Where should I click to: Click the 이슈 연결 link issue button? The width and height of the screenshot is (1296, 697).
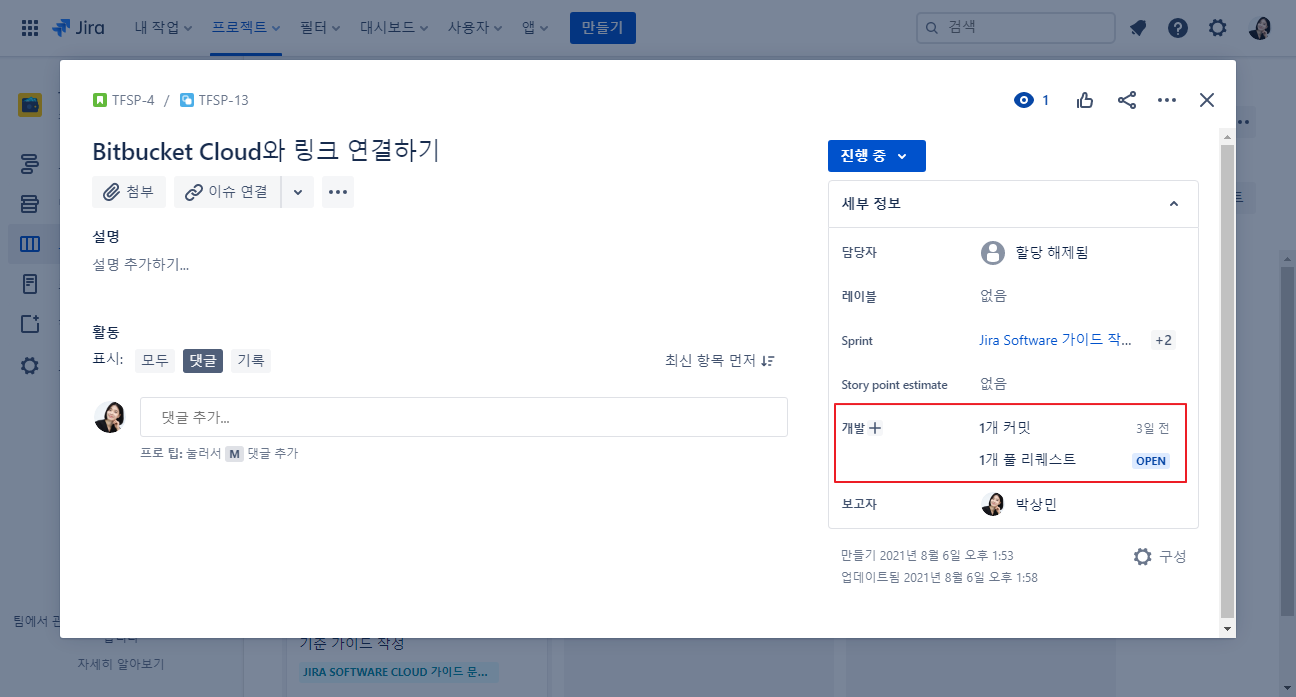click(227, 192)
